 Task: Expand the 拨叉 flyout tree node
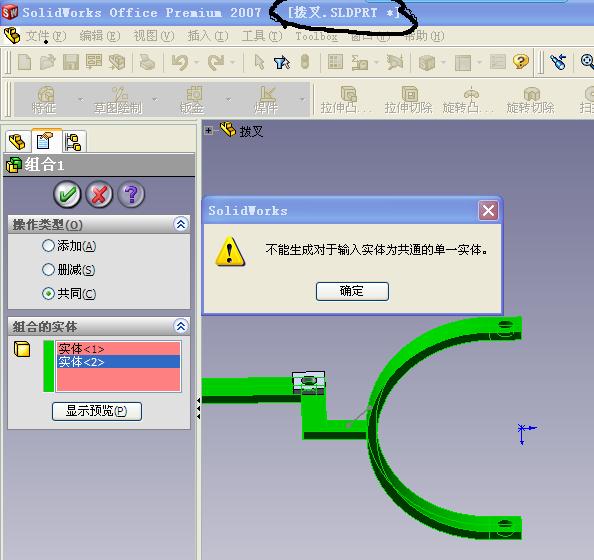[x=208, y=131]
